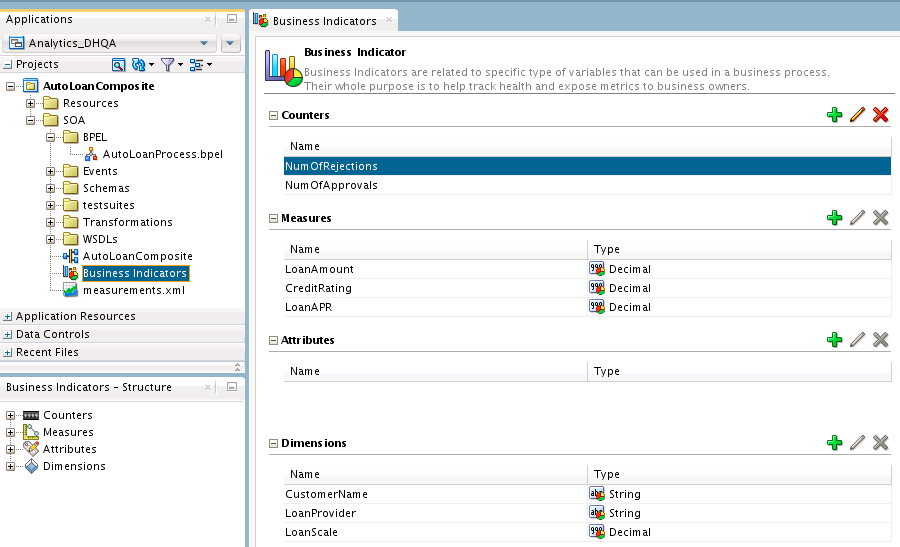Image resolution: width=900 pixels, height=547 pixels.
Task: Click the AutoLoanProcess.bpel file icon
Action: (91, 154)
